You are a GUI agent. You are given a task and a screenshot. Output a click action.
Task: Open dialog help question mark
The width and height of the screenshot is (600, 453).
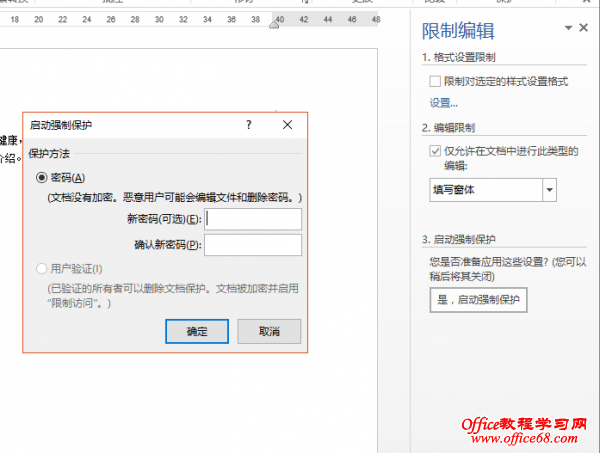pos(249,125)
